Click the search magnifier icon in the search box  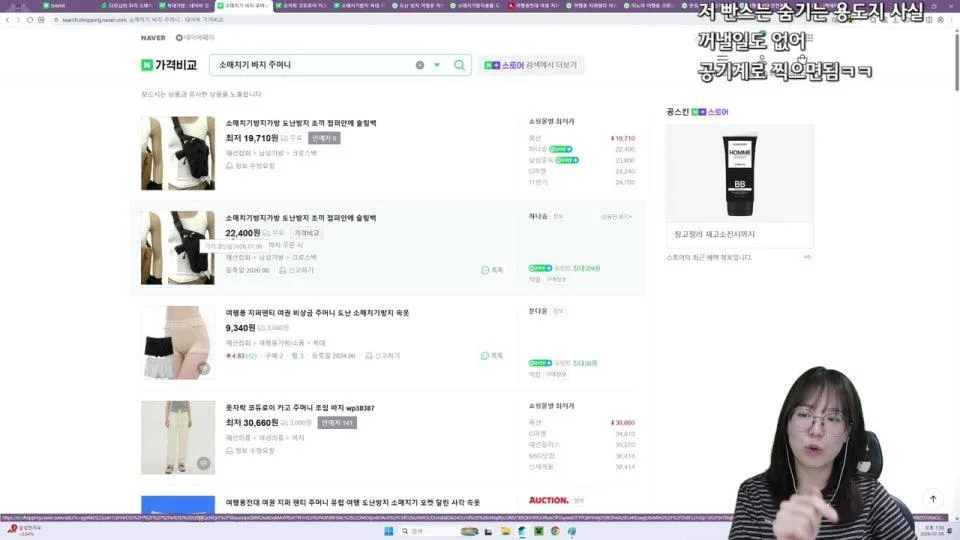tap(459, 65)
